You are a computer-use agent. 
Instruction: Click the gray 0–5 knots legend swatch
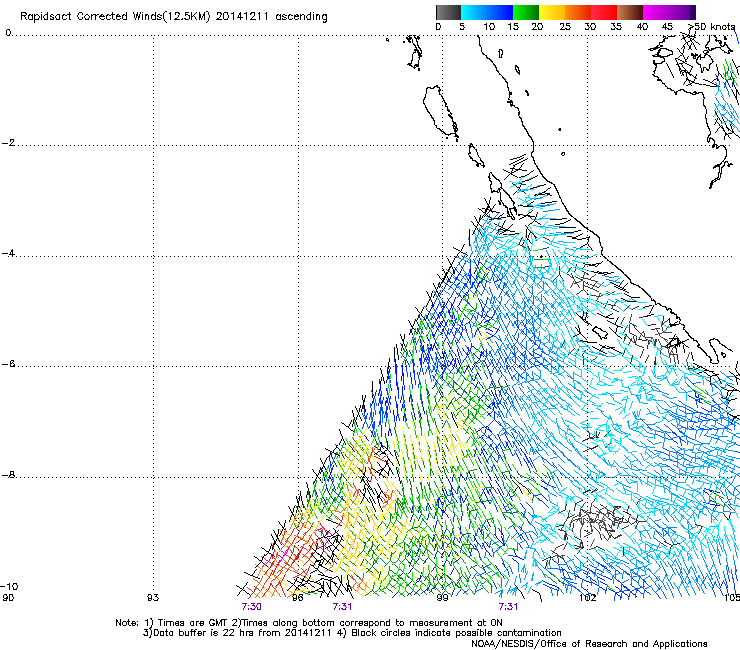click(x=448, y=12)
